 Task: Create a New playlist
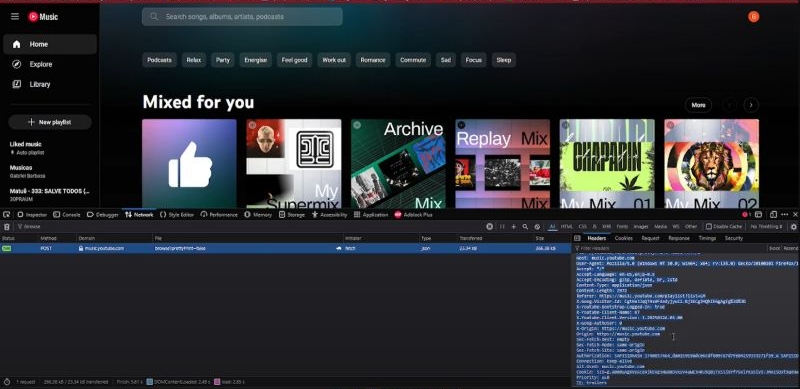pyautogui.click(x=49, y=122)
